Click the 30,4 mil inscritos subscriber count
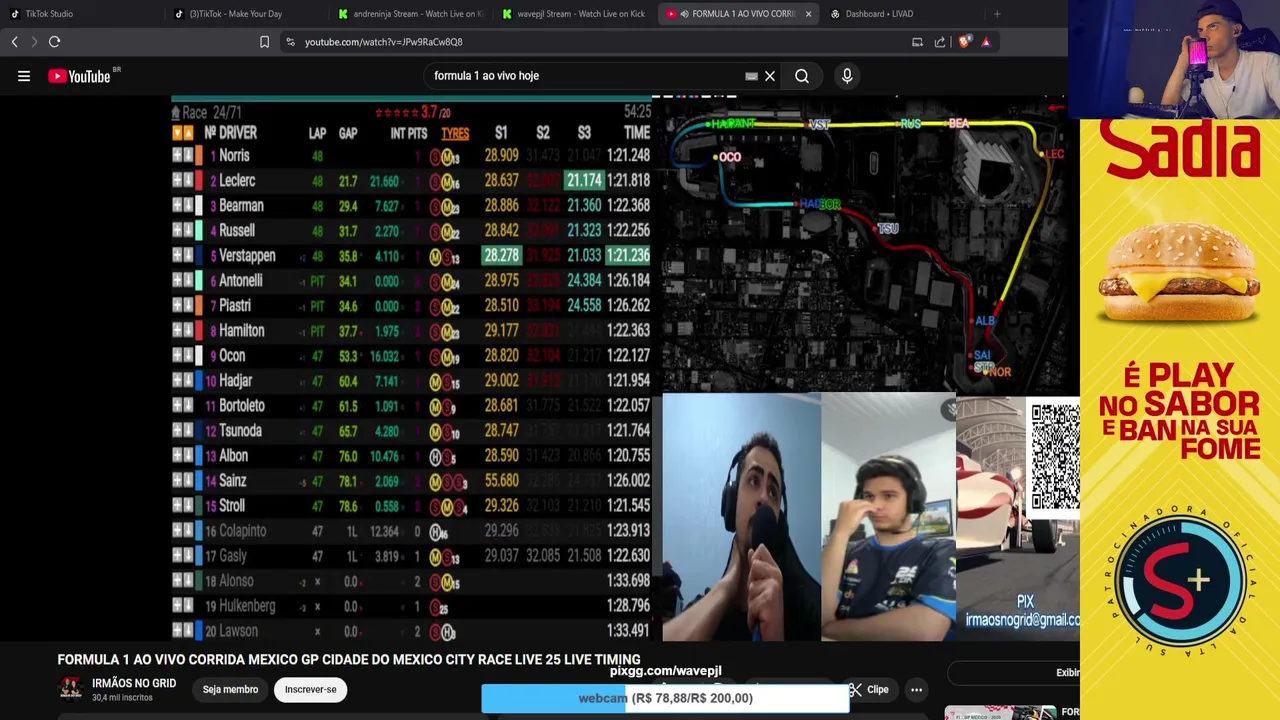The image size is (1280, 720). click(122, 698)
